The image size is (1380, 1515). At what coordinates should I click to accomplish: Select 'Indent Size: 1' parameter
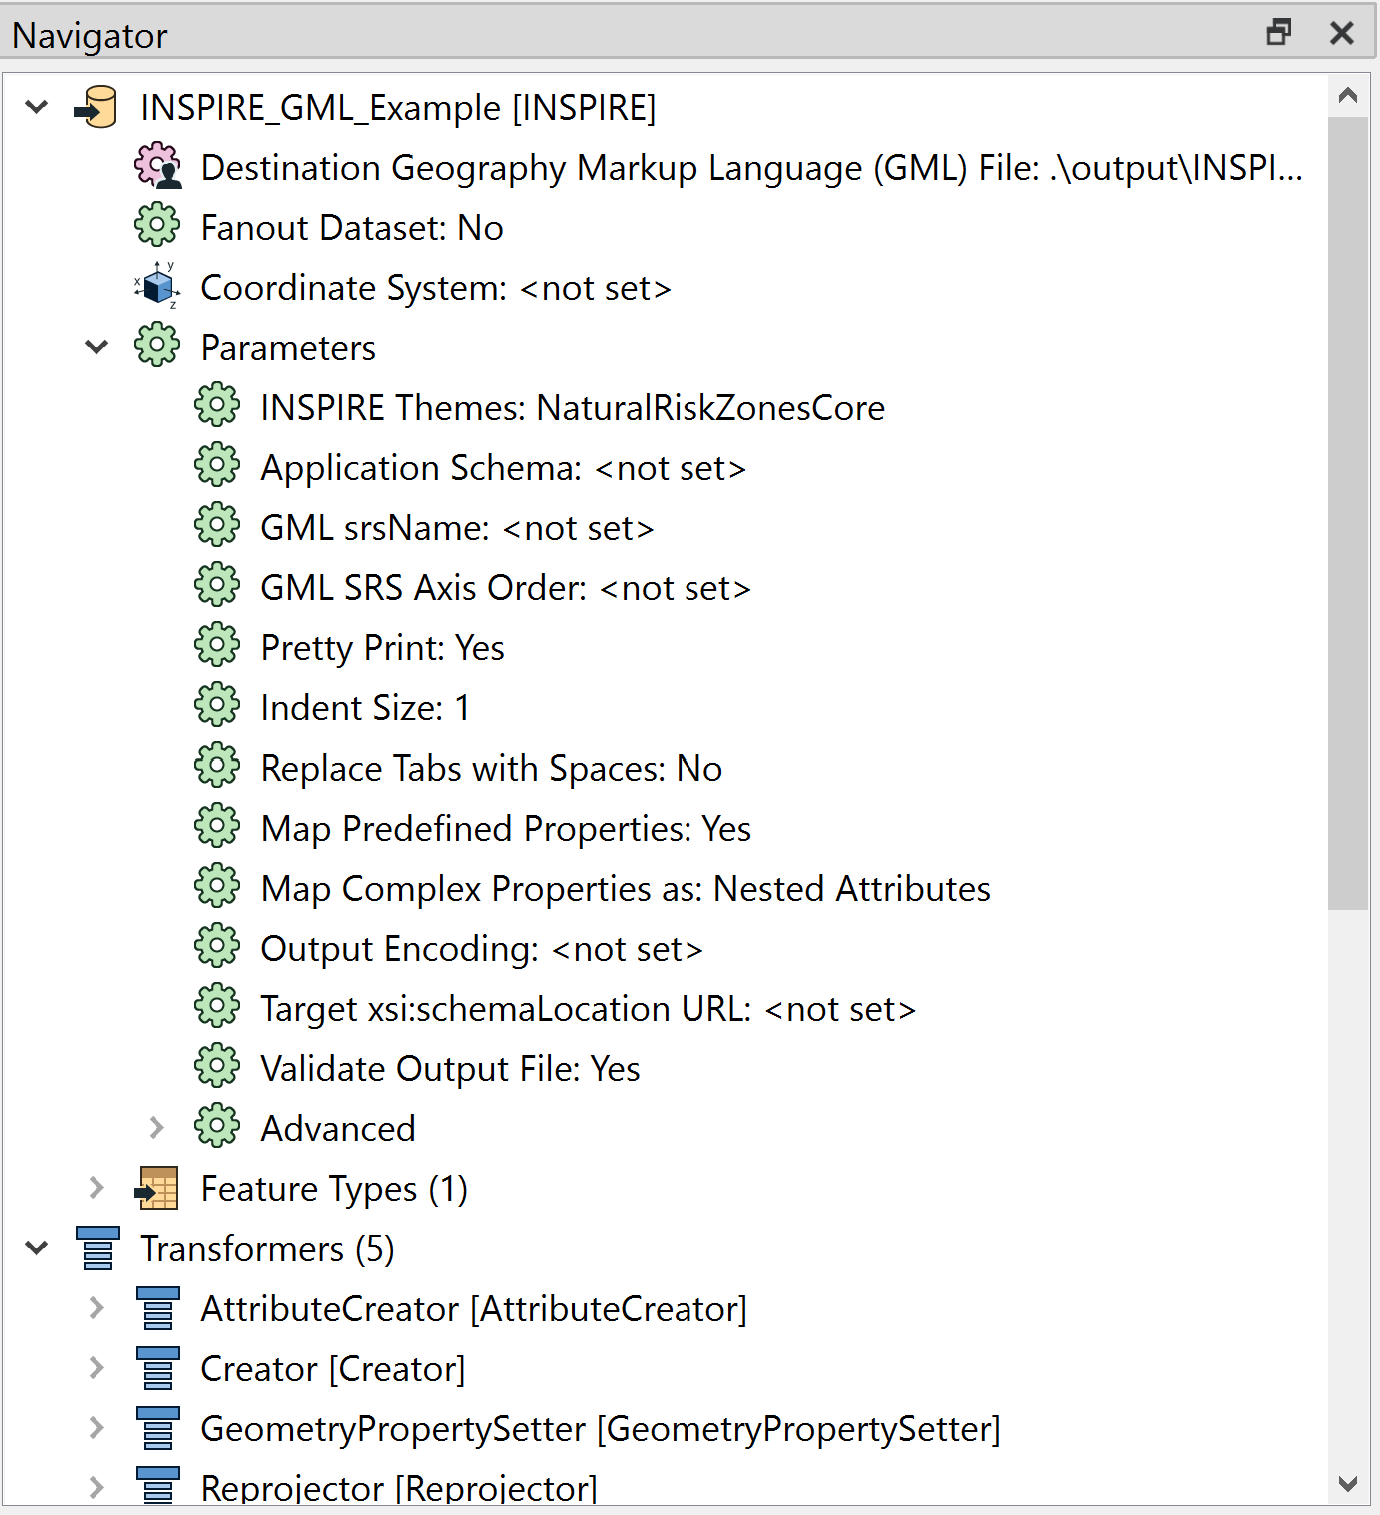[x=365, y=708]
